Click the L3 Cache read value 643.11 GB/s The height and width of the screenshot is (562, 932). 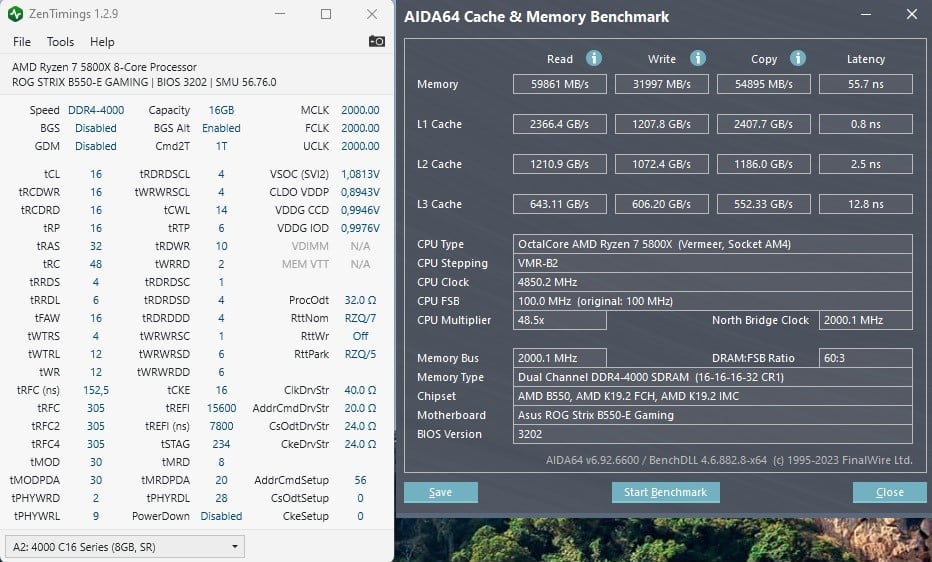560,204
